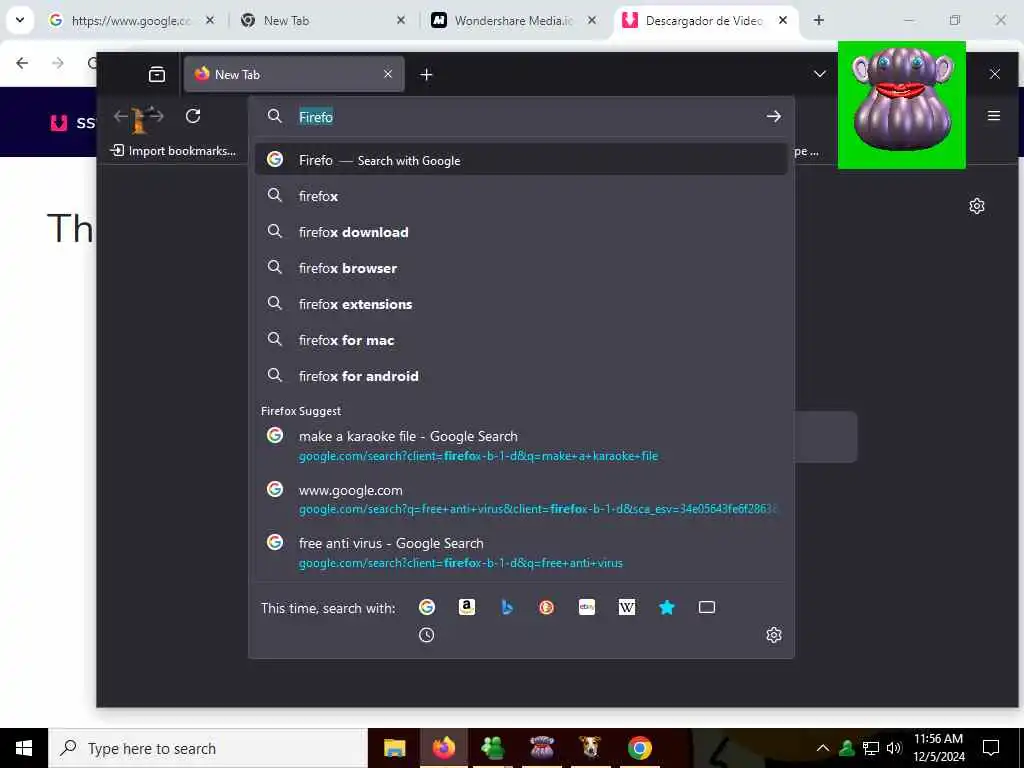The width and height of the screenshot is (1024, 768).
Task: Reload the Firefox page
Action: pos(193,116)
